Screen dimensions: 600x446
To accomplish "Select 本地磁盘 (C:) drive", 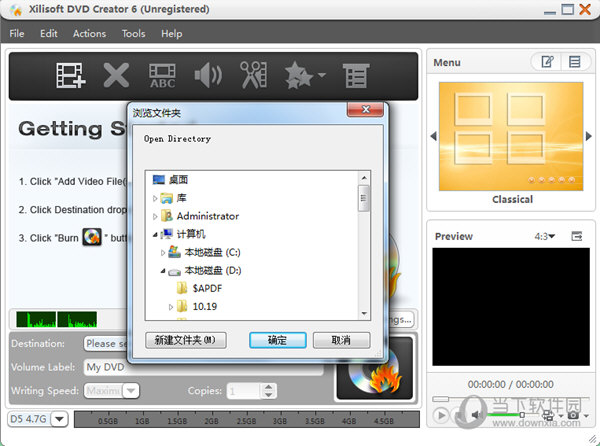I will click(204, 252).
